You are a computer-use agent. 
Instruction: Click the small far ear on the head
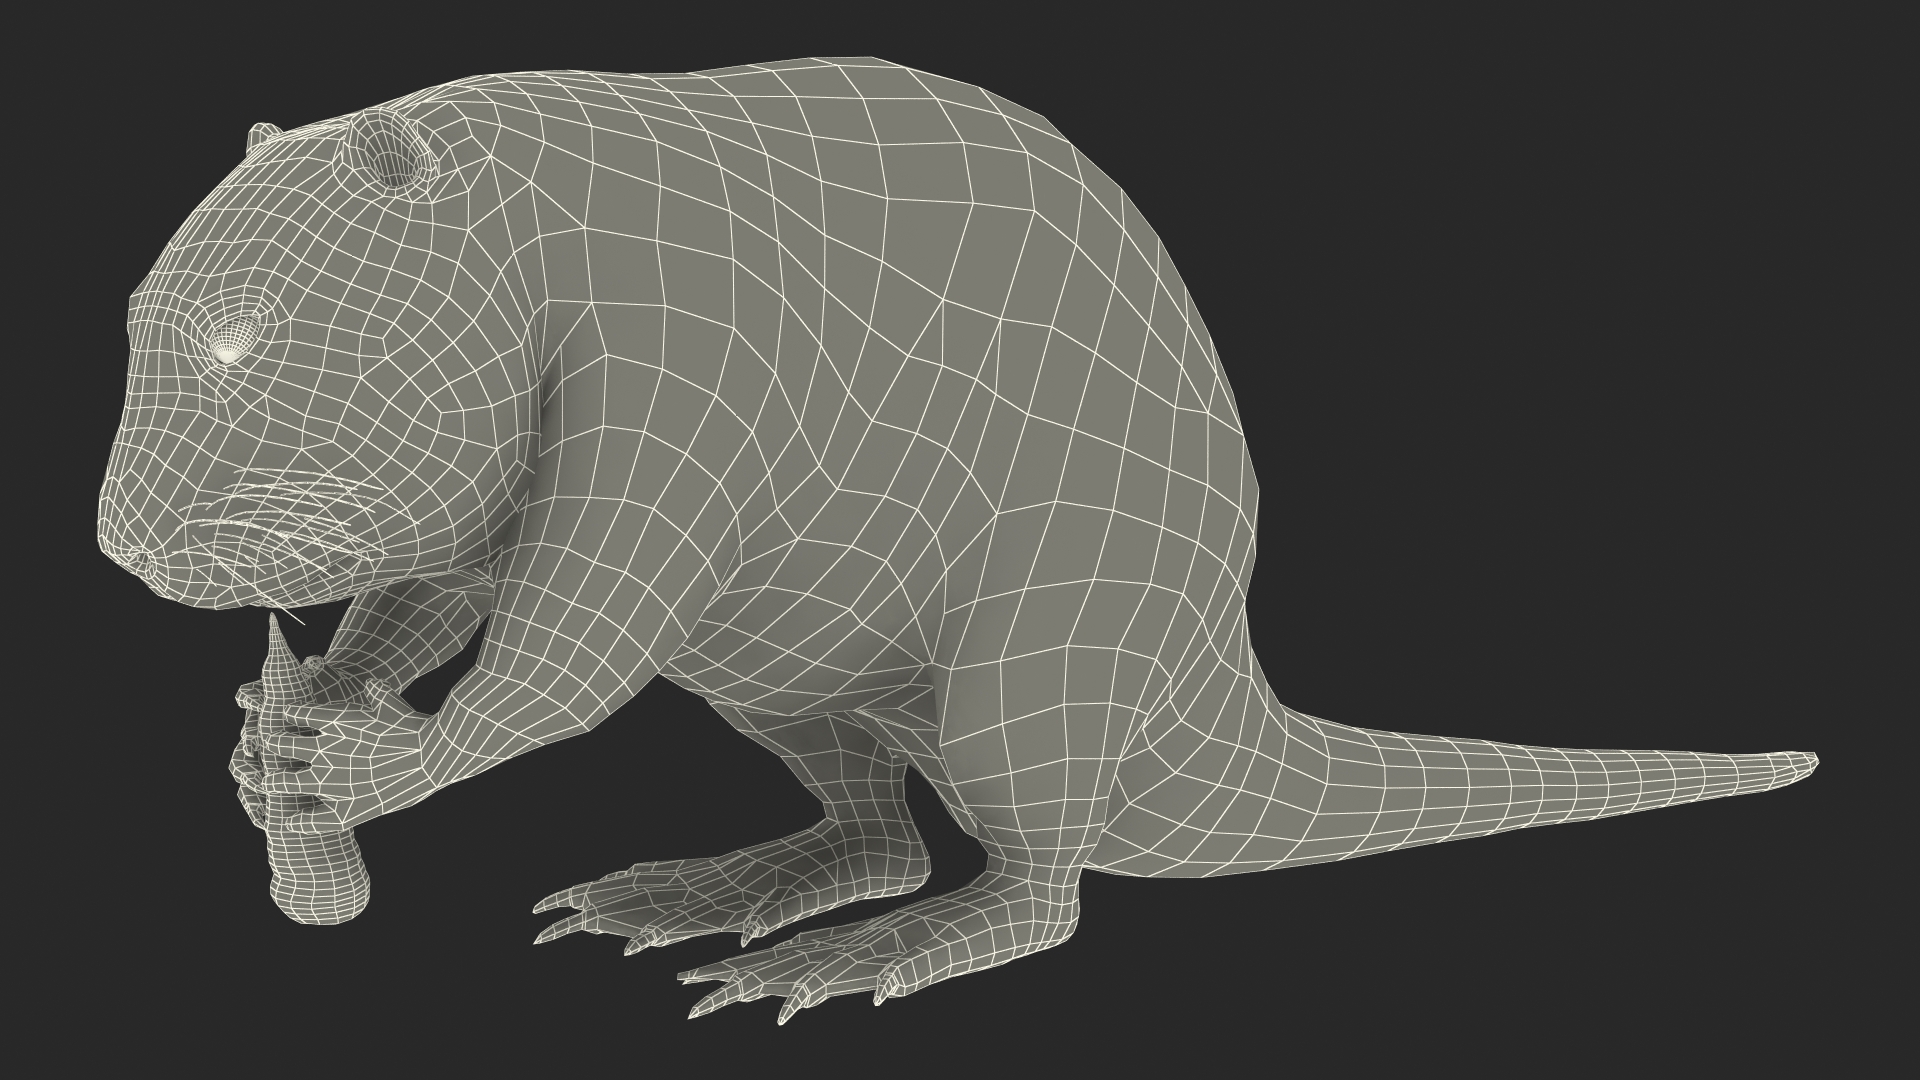(263, 135)
